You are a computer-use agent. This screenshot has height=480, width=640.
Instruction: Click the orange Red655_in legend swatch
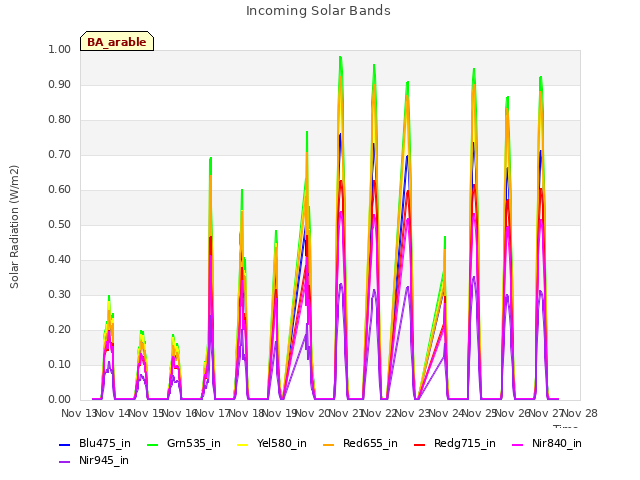pyautogui.click(x=329, y=444)
